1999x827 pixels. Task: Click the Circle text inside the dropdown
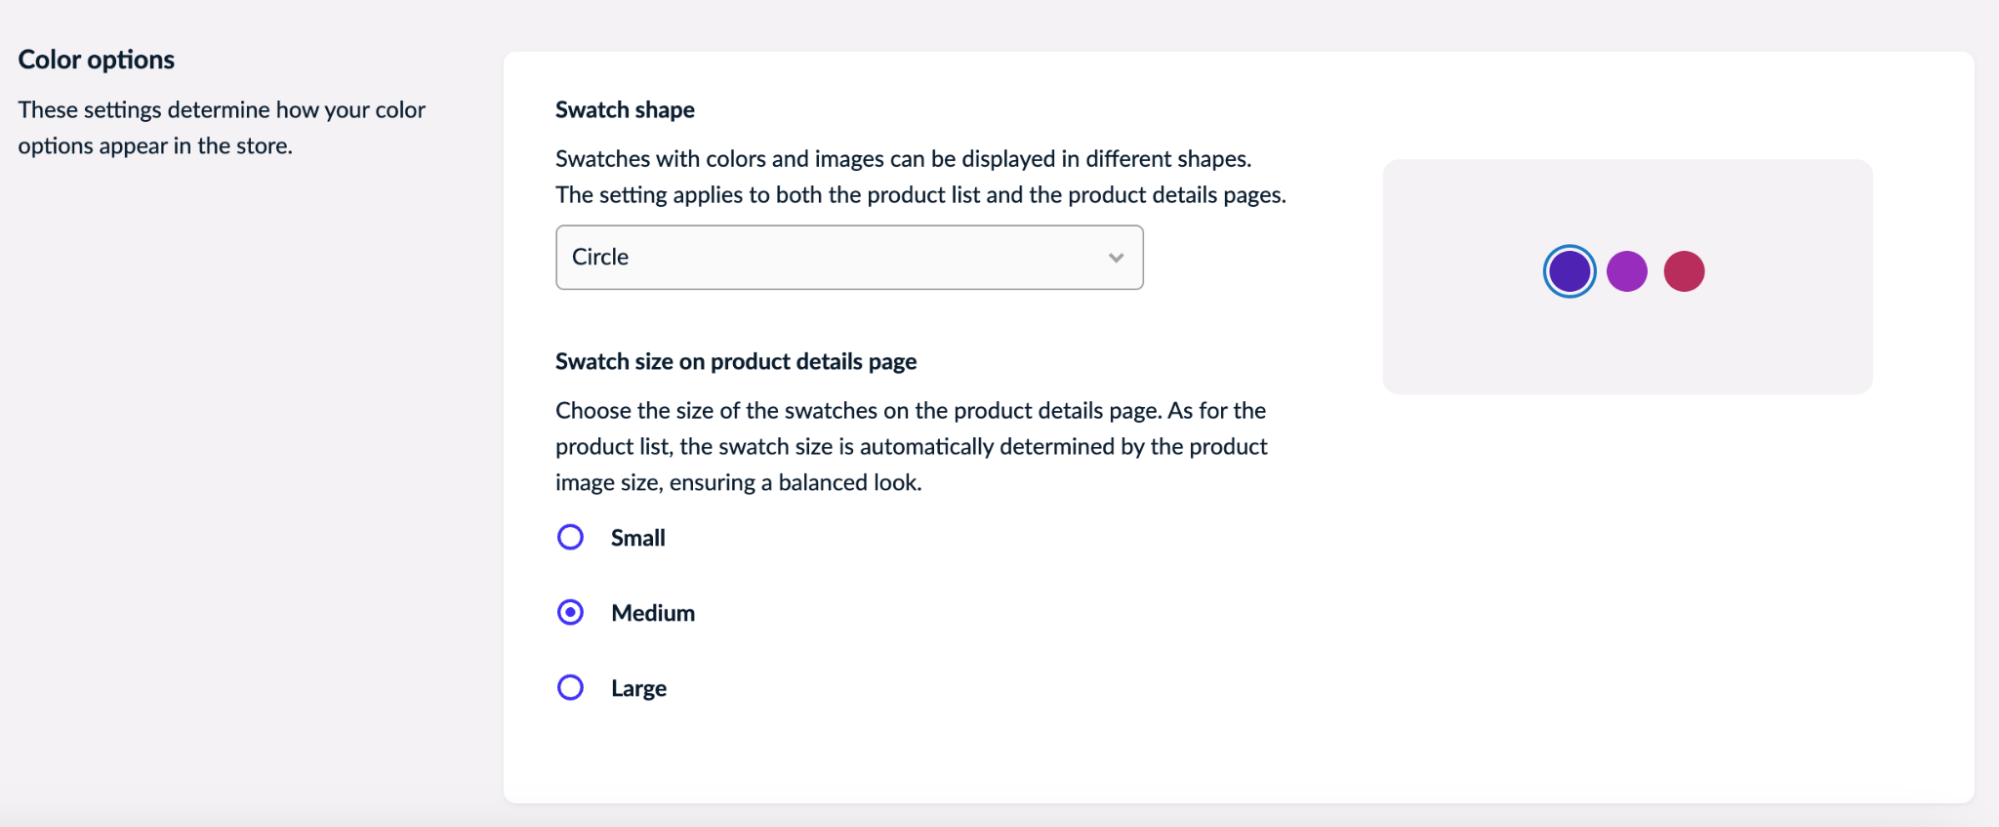coord(599,257)
